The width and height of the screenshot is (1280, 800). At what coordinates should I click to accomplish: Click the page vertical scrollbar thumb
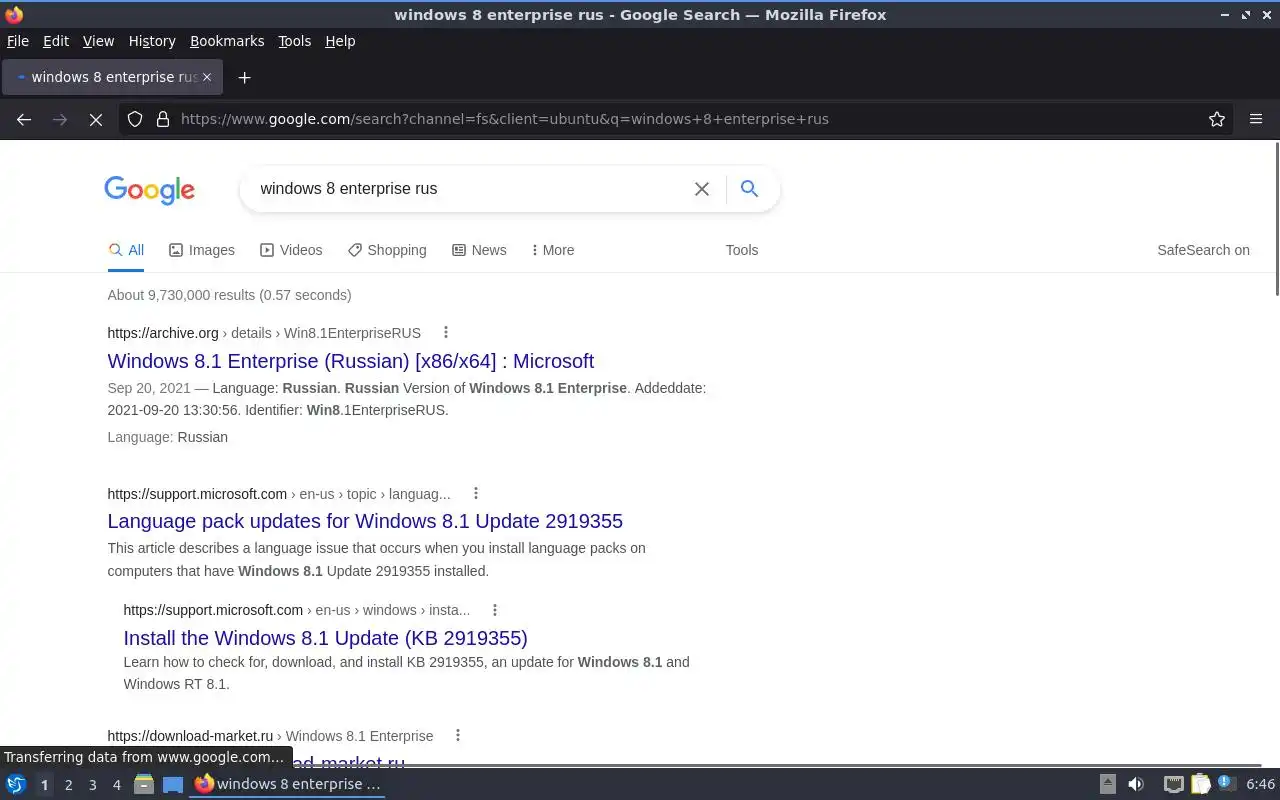(x=1276, y=220)
